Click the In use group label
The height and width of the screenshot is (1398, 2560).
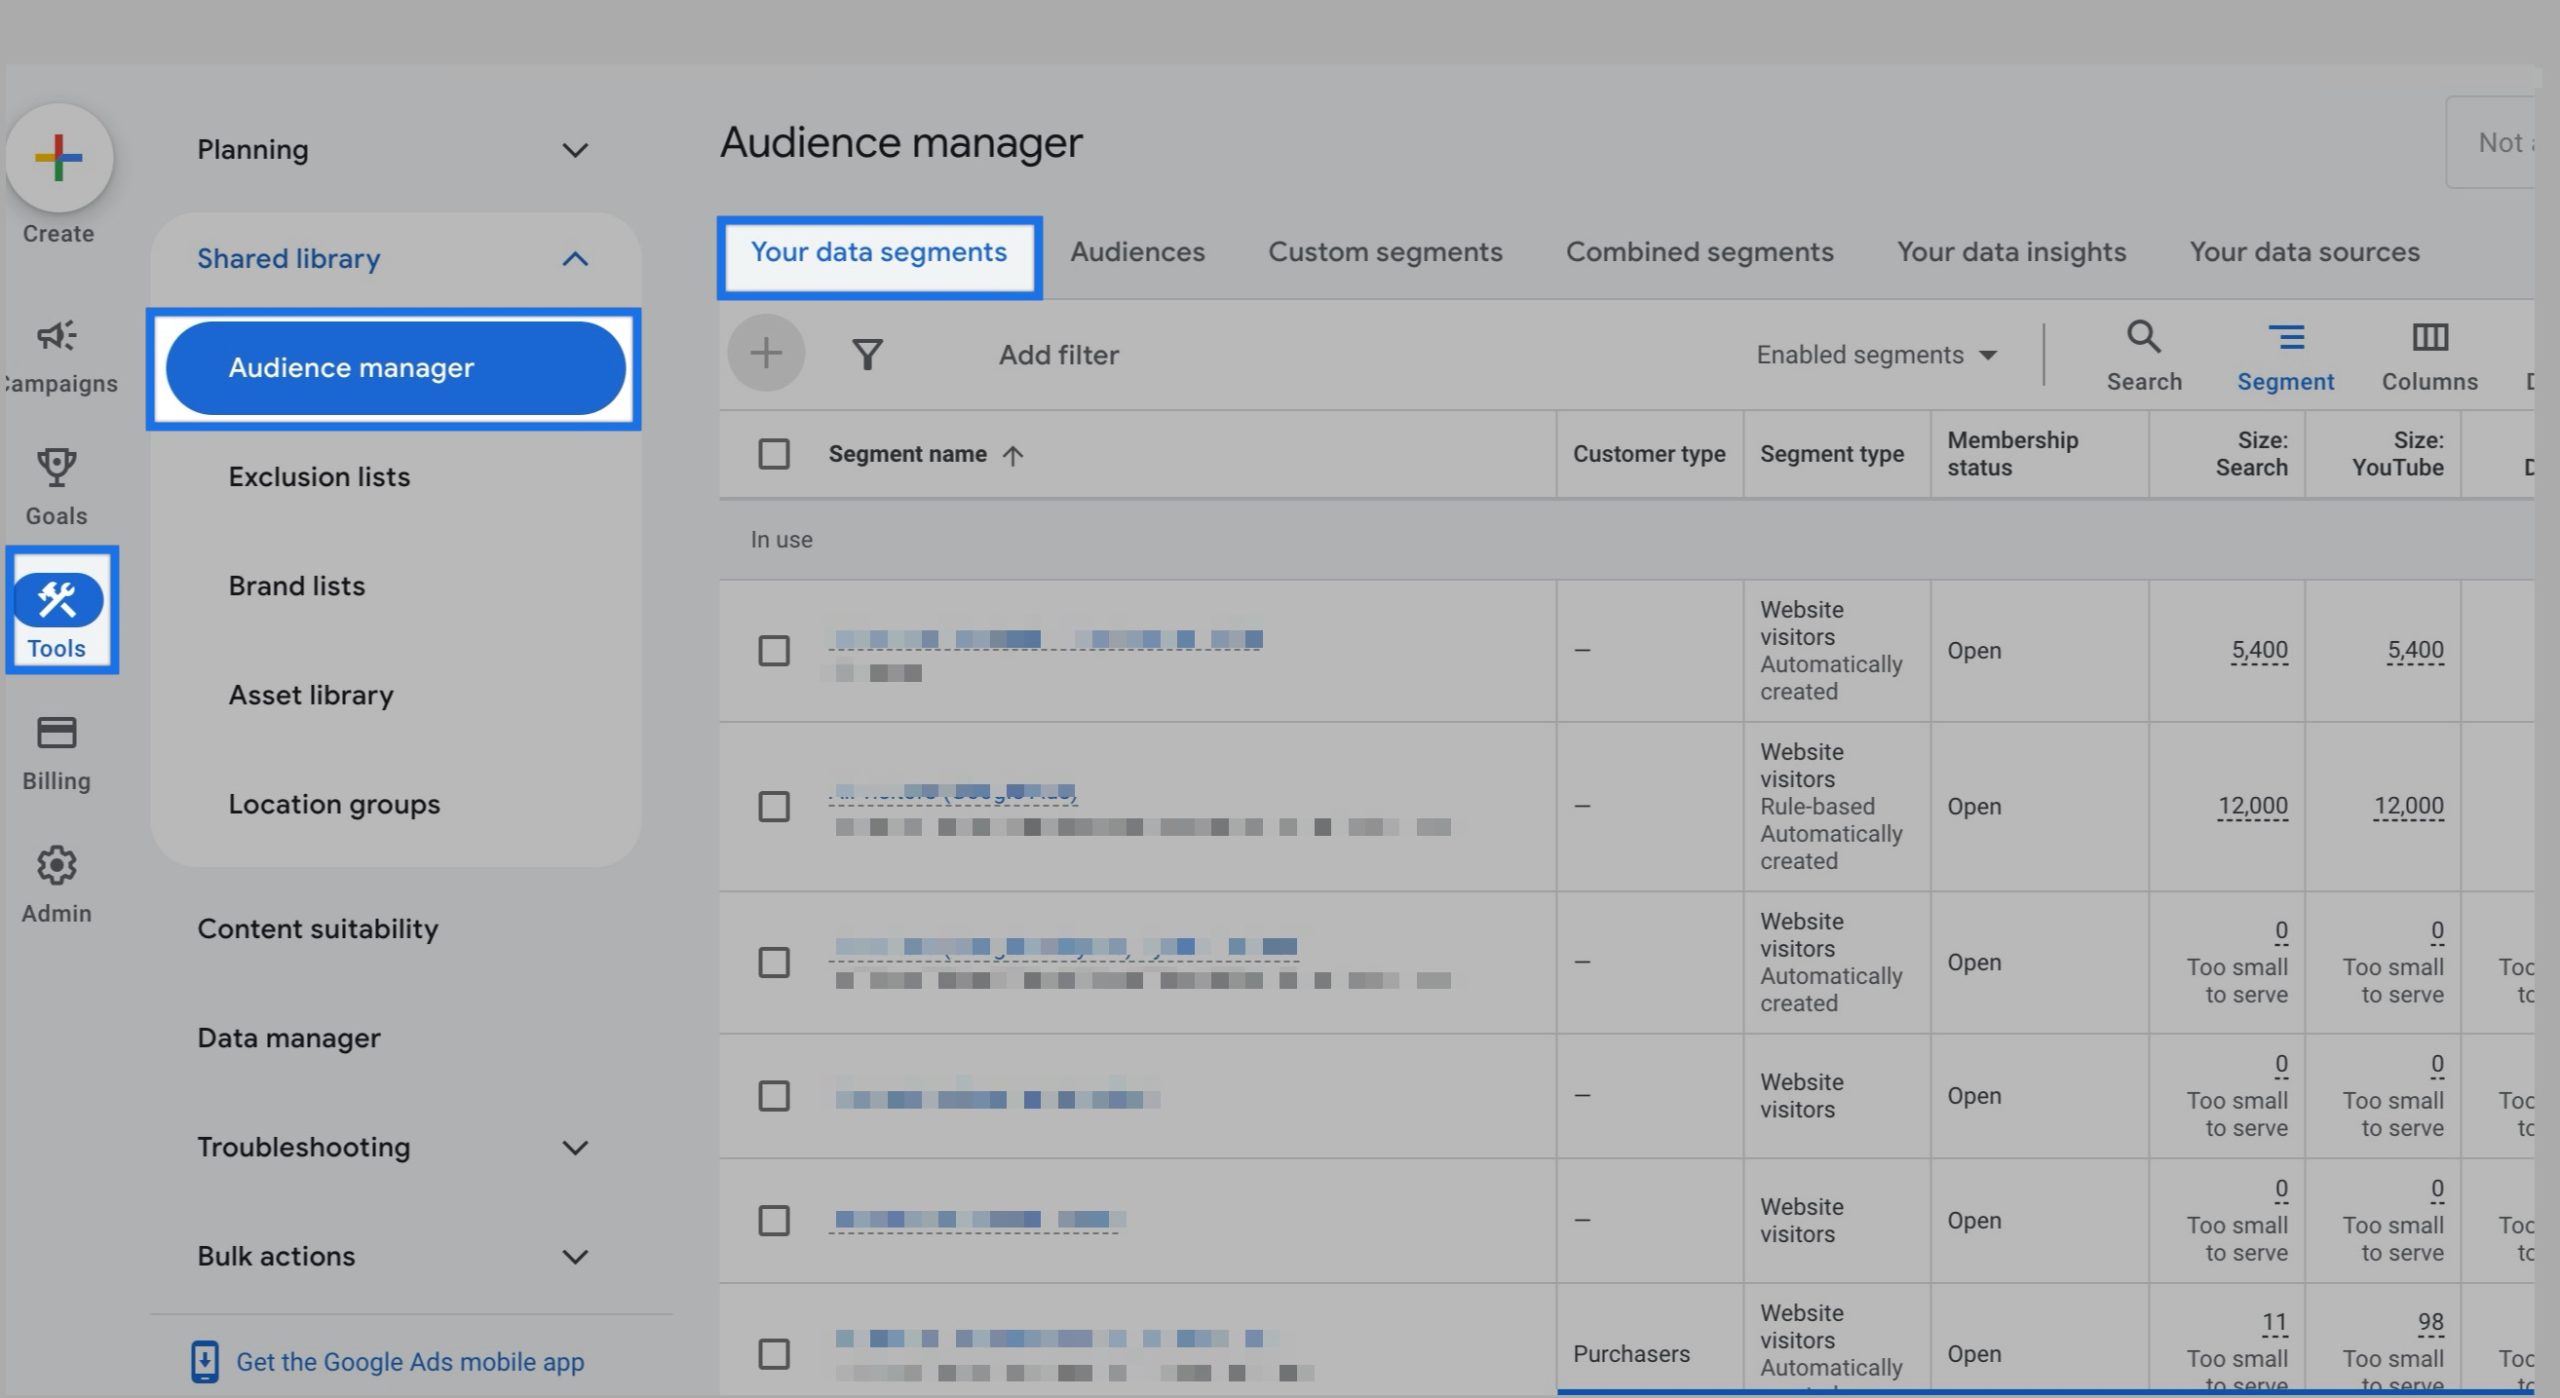tap(781, 540)
